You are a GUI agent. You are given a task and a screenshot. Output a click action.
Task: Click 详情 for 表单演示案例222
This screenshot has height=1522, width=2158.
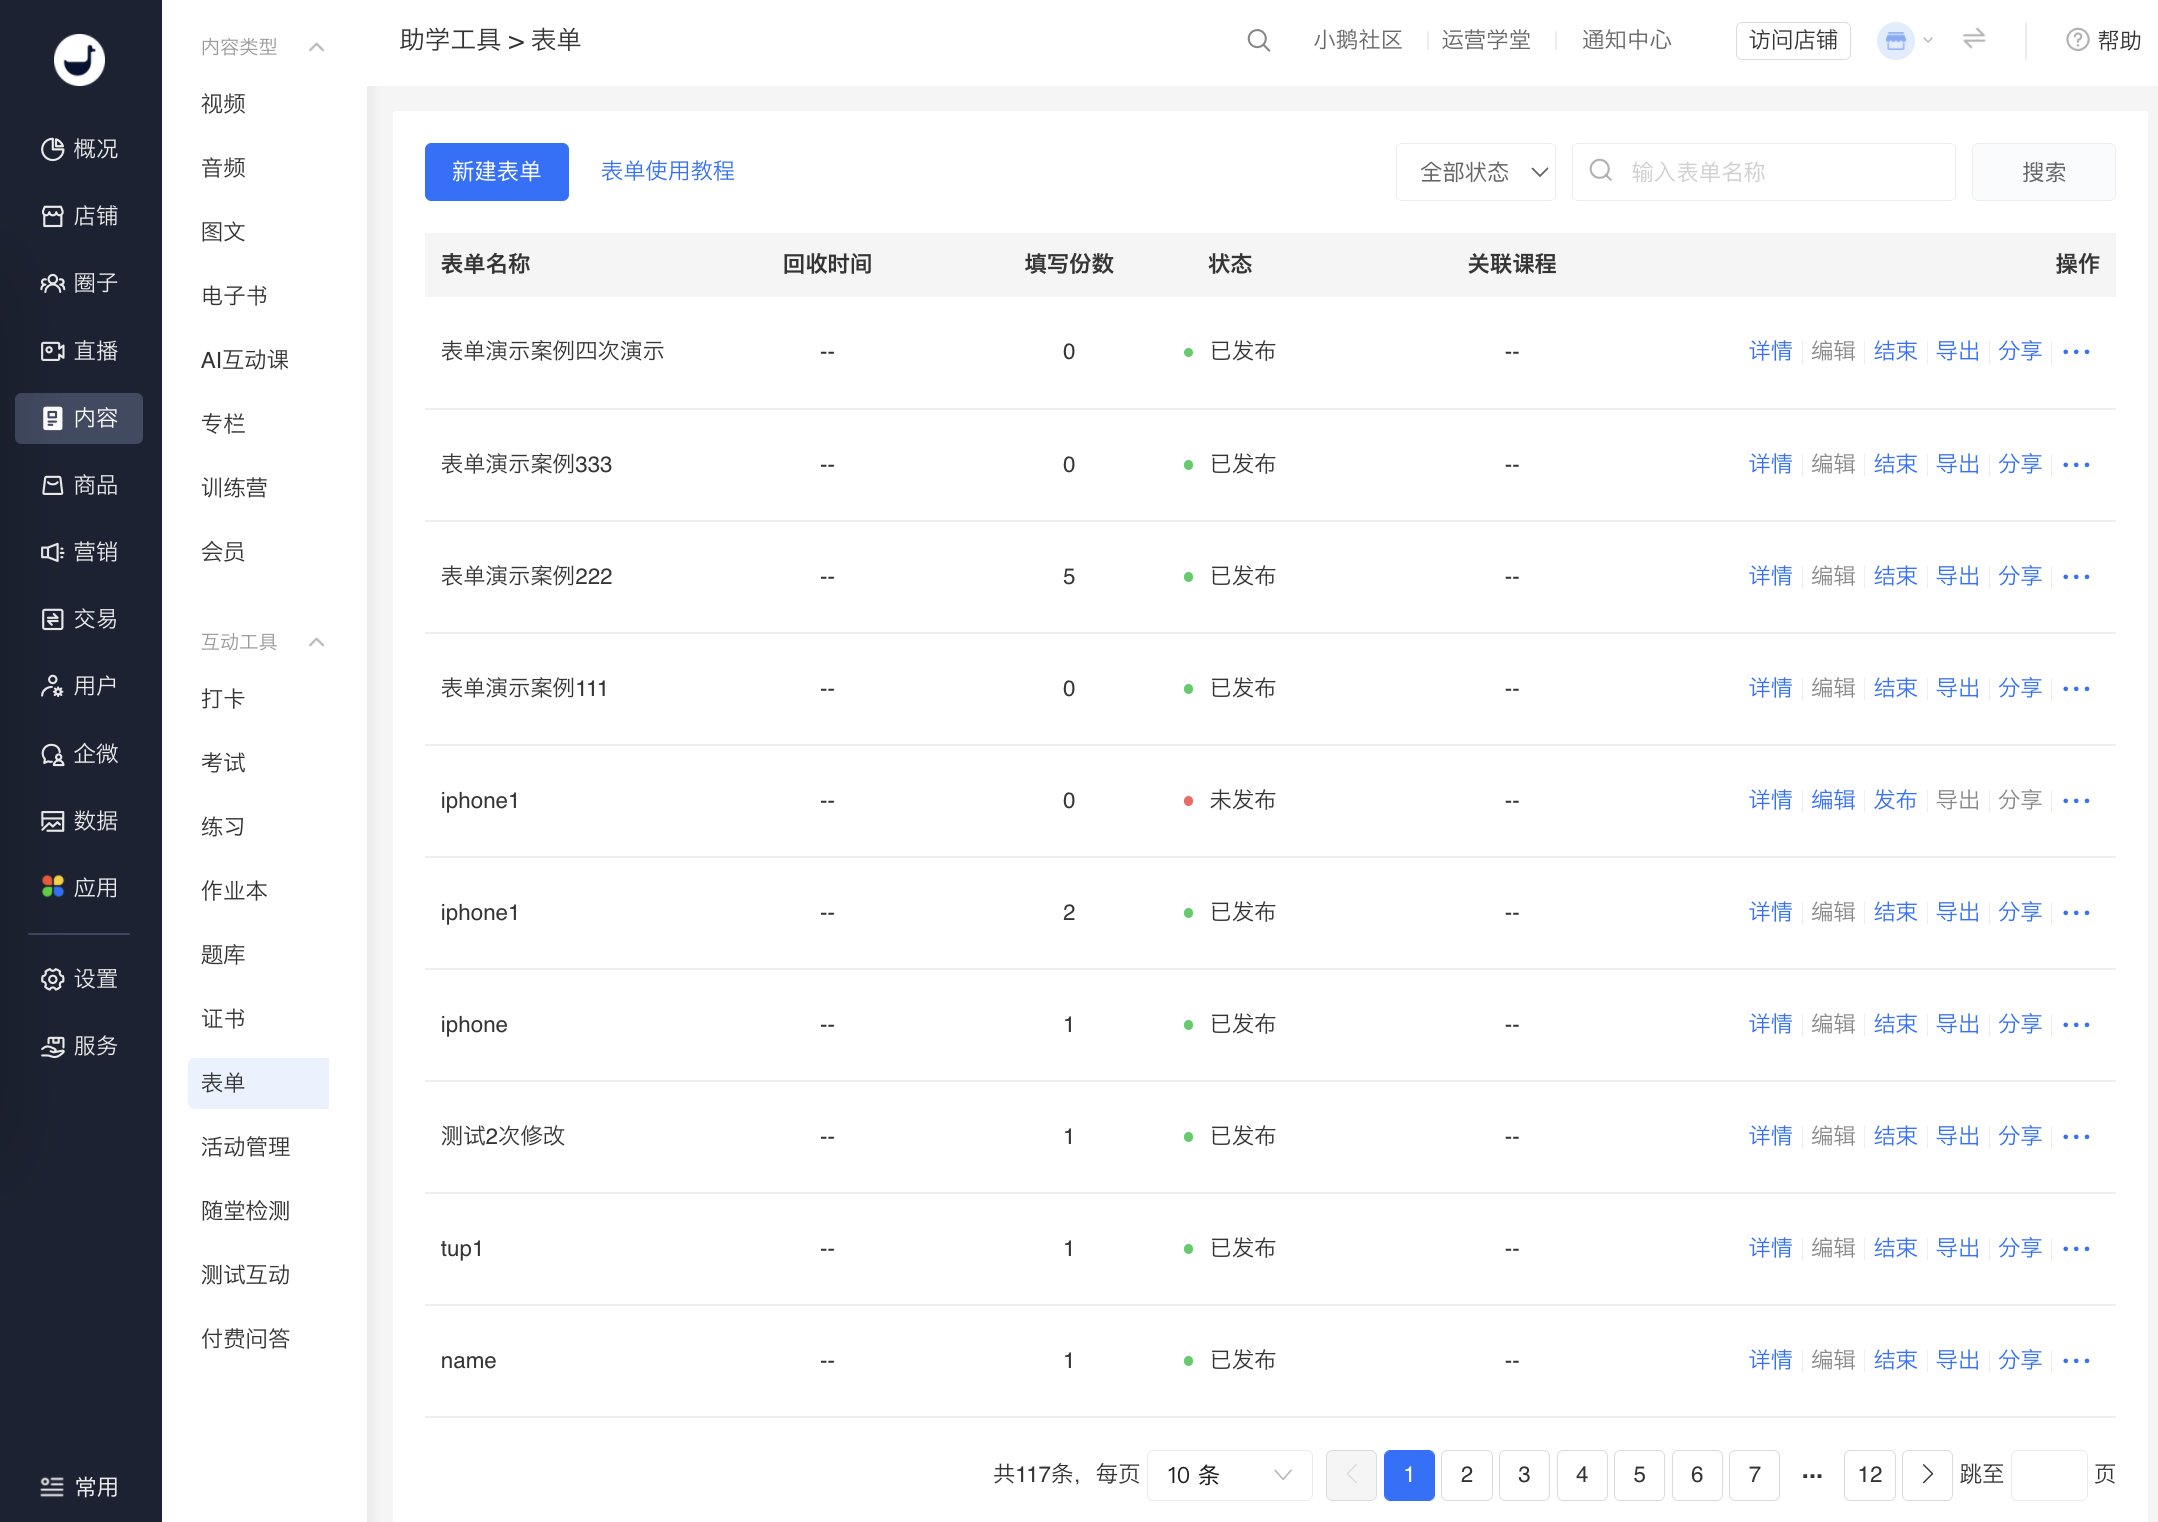1770,576
